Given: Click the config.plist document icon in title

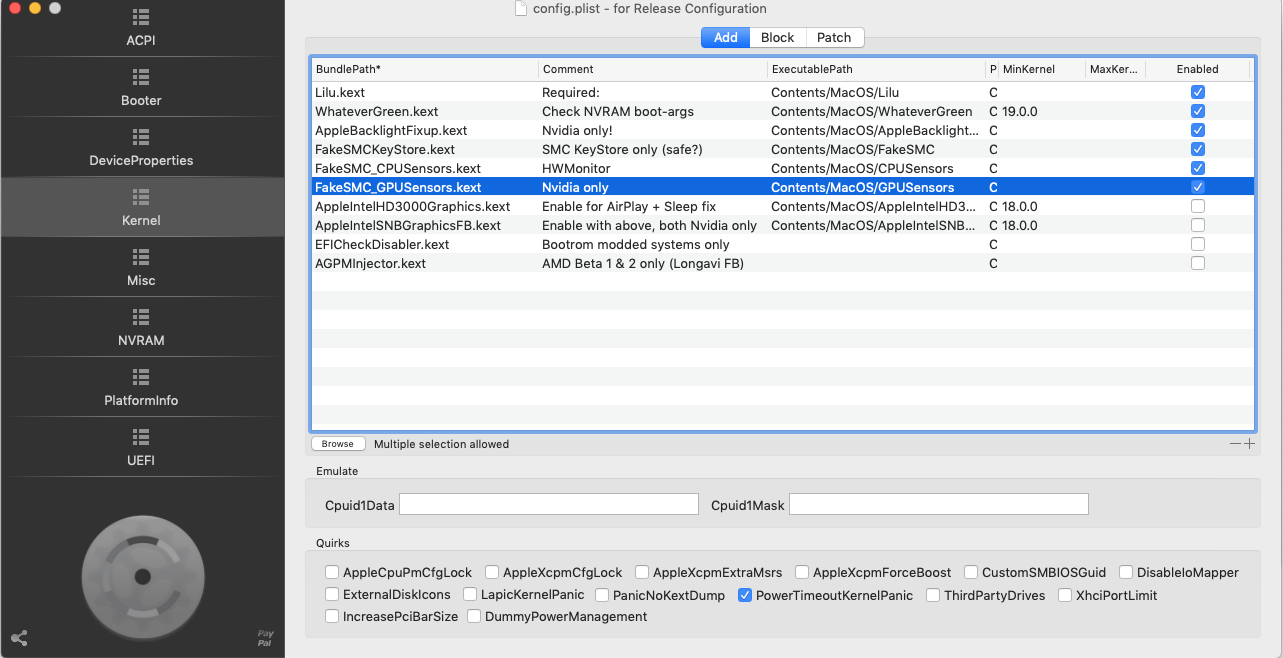Looking at the screenshot, I should click(x=520, y=8).
